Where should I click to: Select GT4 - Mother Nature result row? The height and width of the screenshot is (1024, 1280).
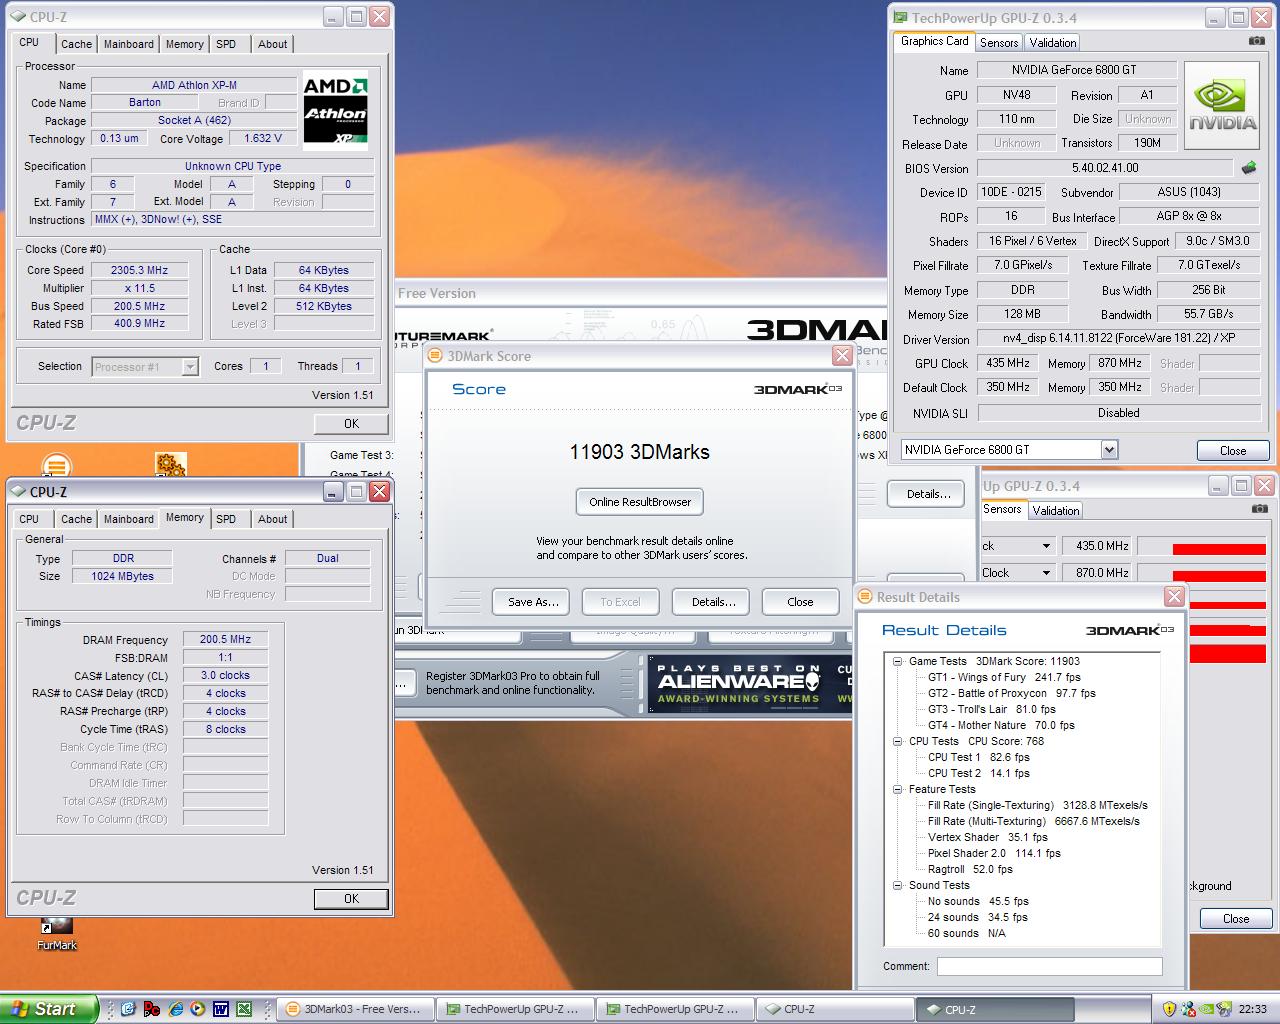click(x=1001, y=725)
